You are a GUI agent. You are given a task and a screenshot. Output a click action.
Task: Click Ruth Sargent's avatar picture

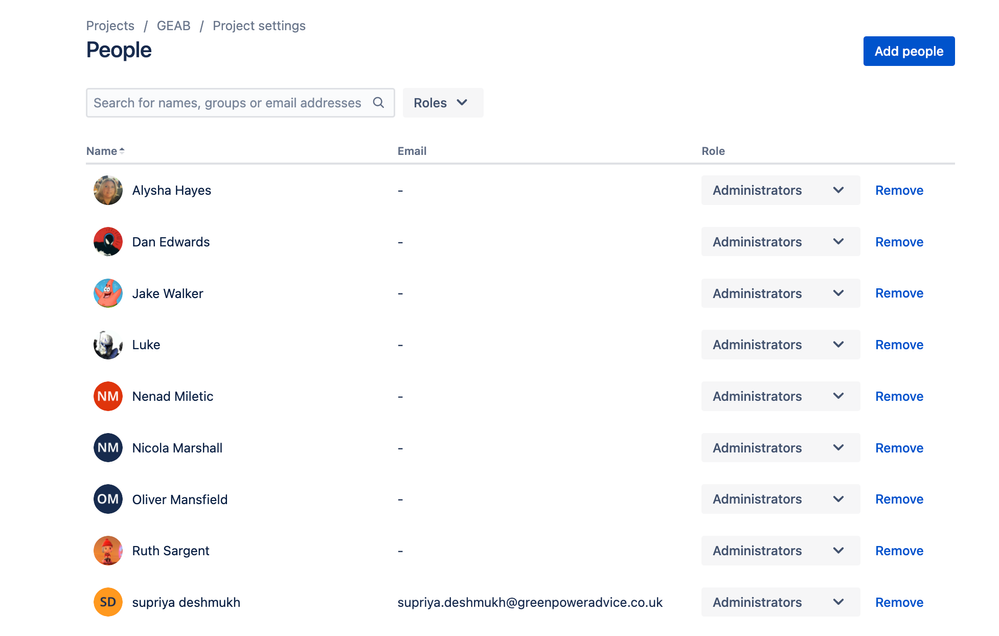tap(107, 550)
